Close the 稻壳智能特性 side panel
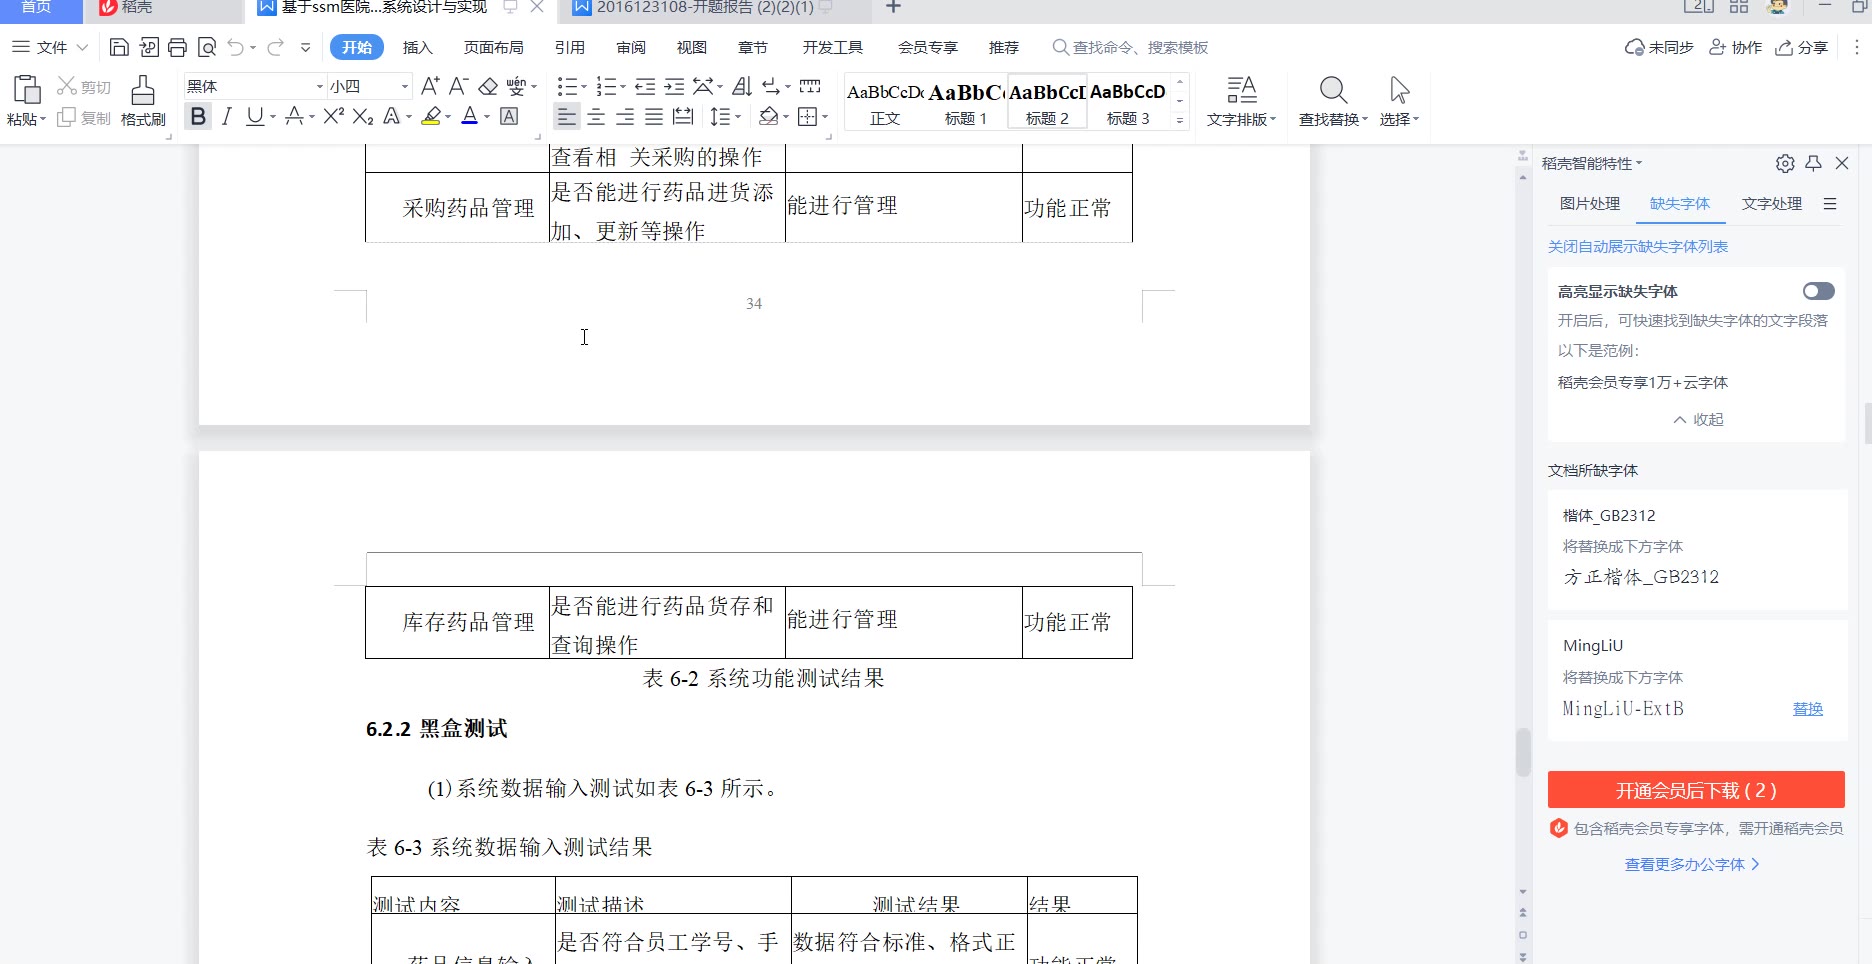1872x964 pixels. tap(1842, 163)
